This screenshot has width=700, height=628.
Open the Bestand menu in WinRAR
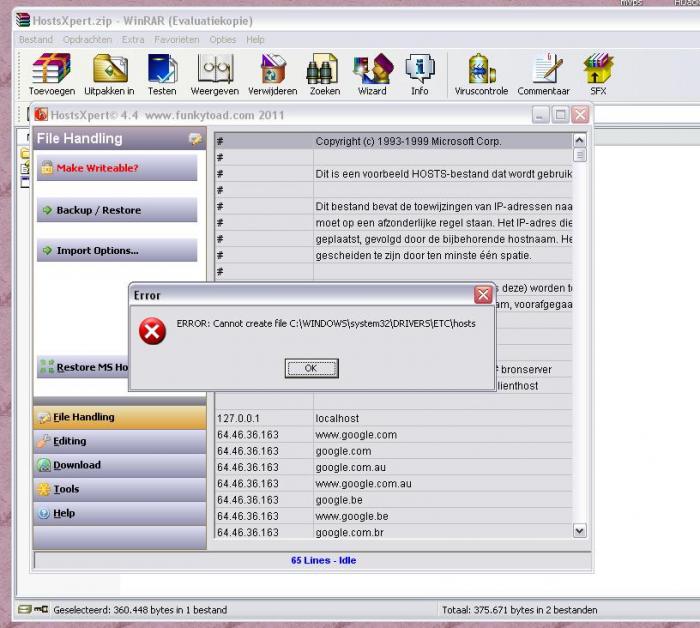click(x=36, y=40)
